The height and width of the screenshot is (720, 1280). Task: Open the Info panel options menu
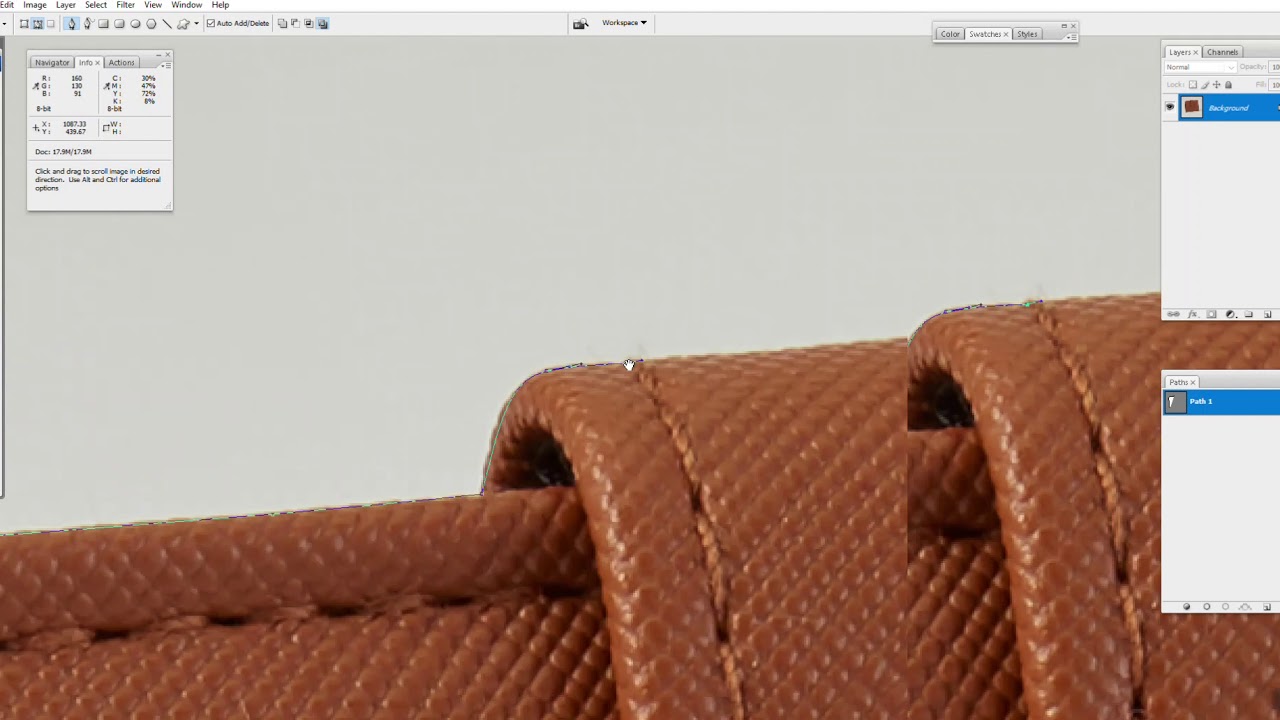click(x=165, y=64)
